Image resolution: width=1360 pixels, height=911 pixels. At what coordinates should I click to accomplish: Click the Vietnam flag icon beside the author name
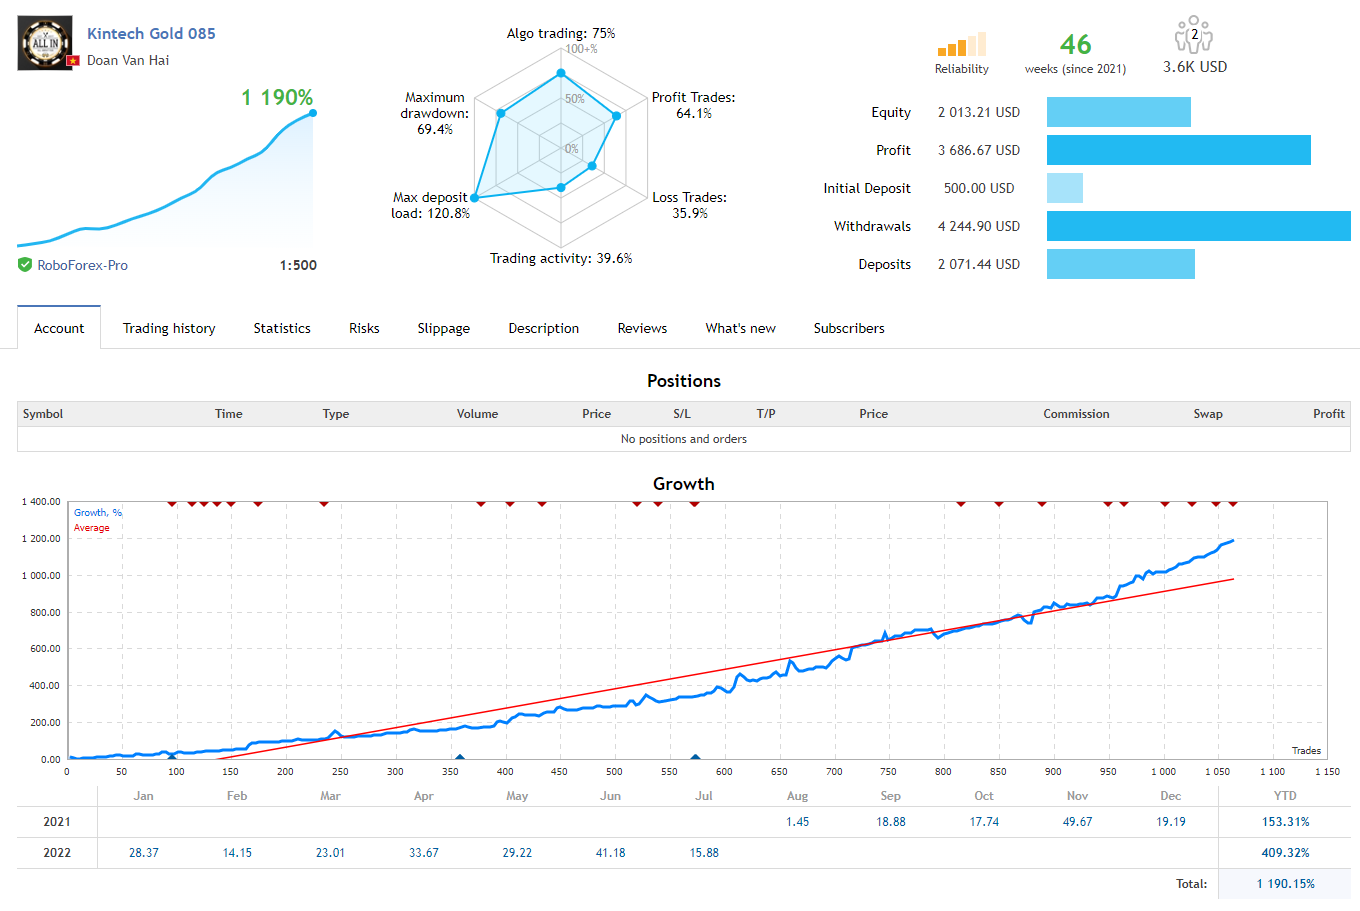[x=72, y=61]
